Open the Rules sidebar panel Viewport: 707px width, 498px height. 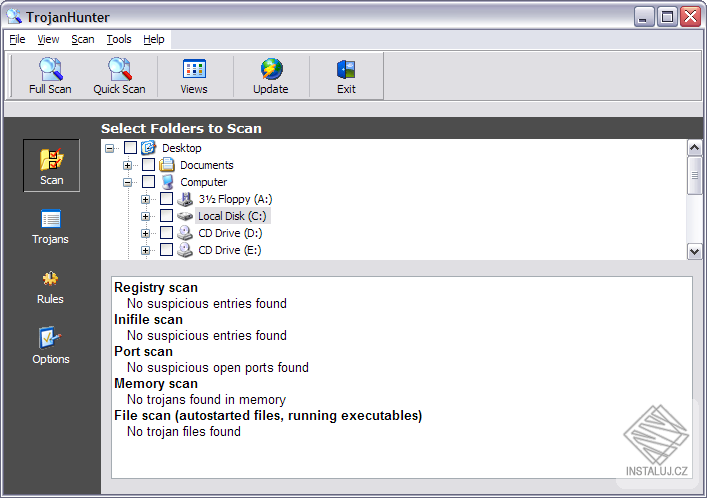pyautogui.click(x=50, y=287)
